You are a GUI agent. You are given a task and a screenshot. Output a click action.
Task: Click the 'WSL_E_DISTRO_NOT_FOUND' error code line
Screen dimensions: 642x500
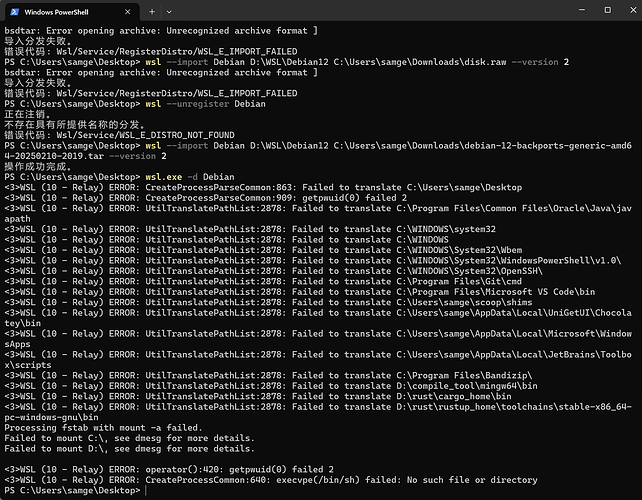click(x=120, y=135)
